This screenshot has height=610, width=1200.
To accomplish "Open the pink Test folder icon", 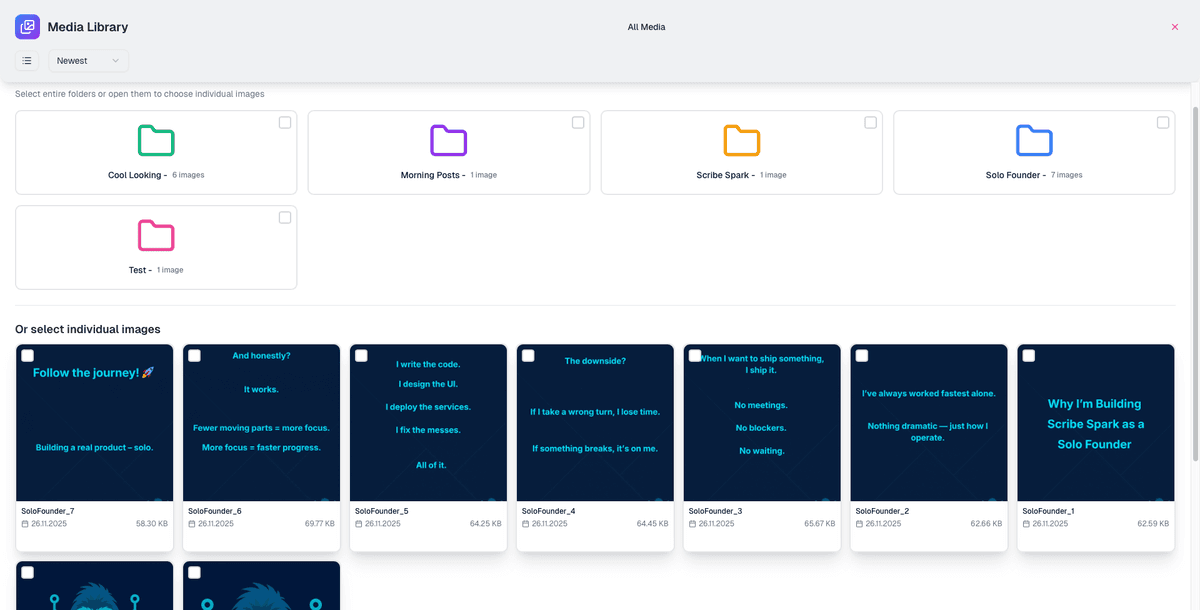I will [x=156, y=236].
